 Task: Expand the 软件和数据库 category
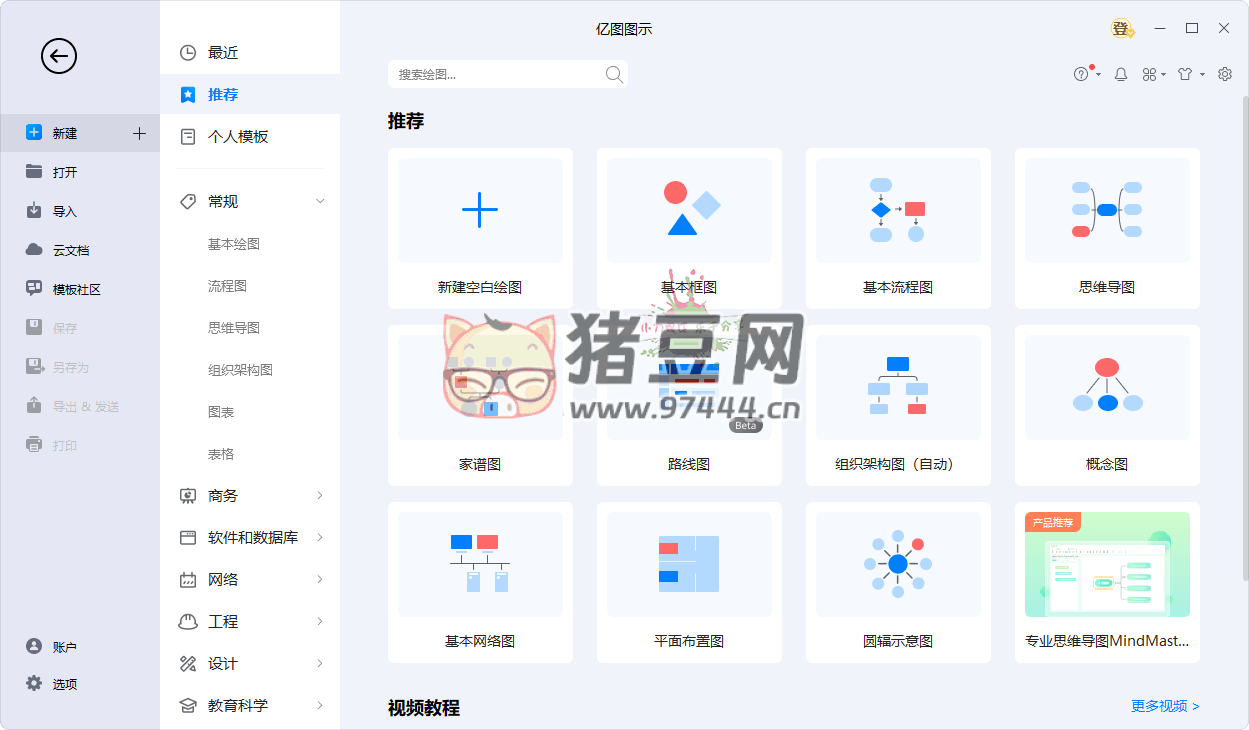tap(320, 538)
